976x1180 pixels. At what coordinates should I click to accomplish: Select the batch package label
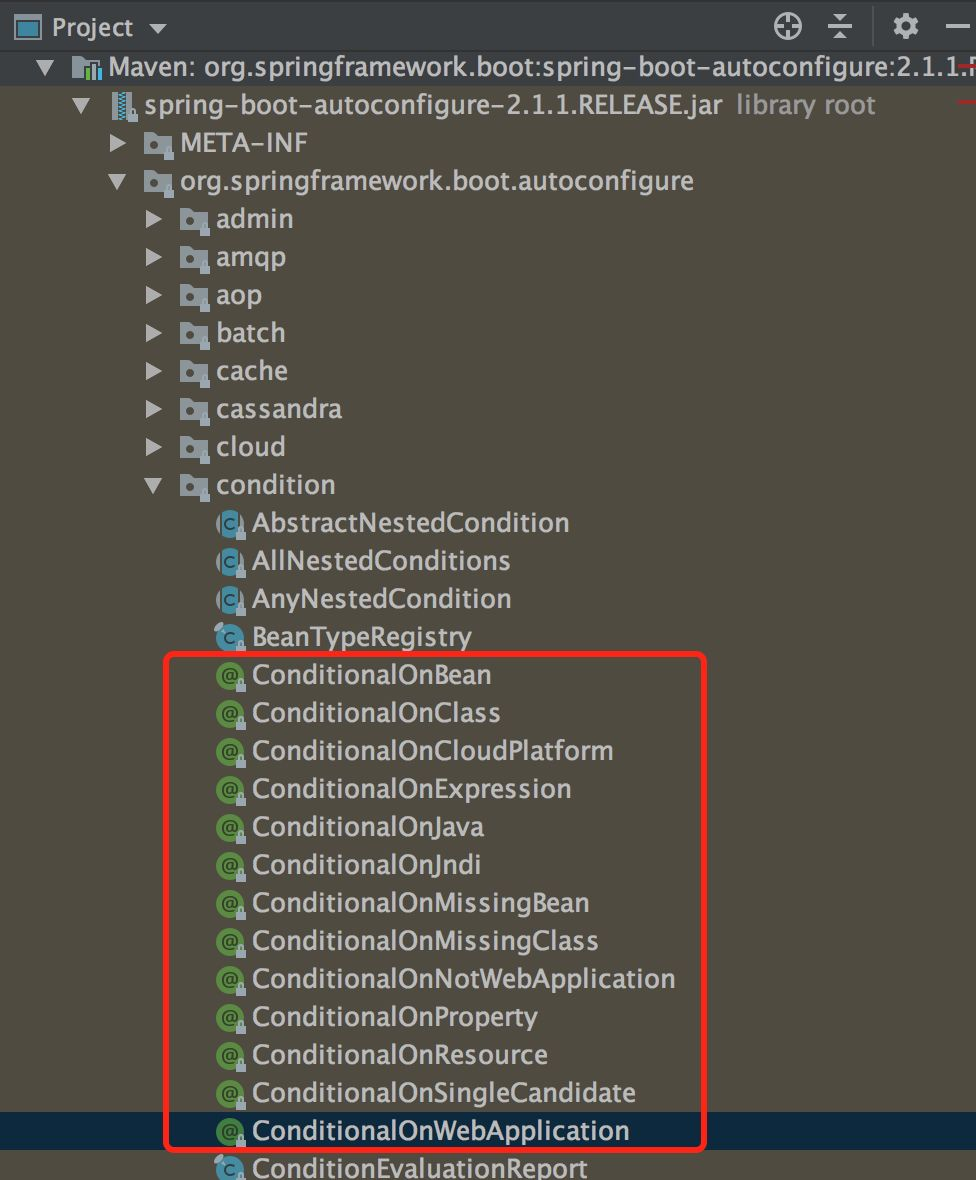tap(251, 333)
